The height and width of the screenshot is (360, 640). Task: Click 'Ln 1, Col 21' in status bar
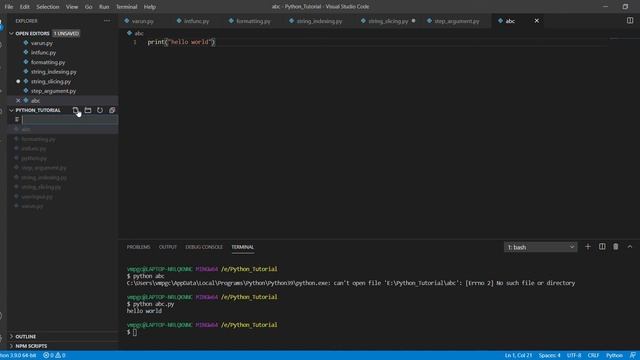[518, 356]
